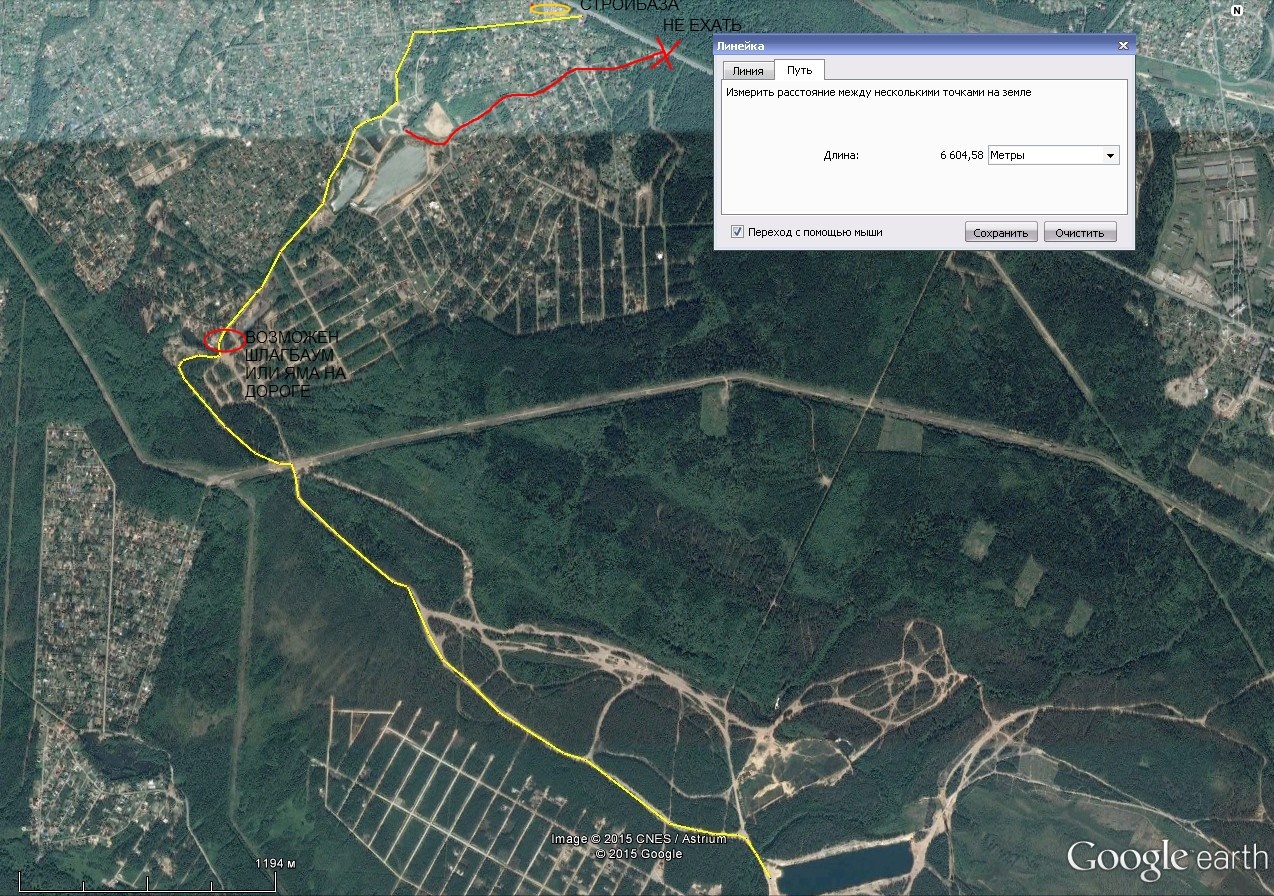Switch to the Линия tab
This screenshot has width=1274, height=896.
click(748, 71)
